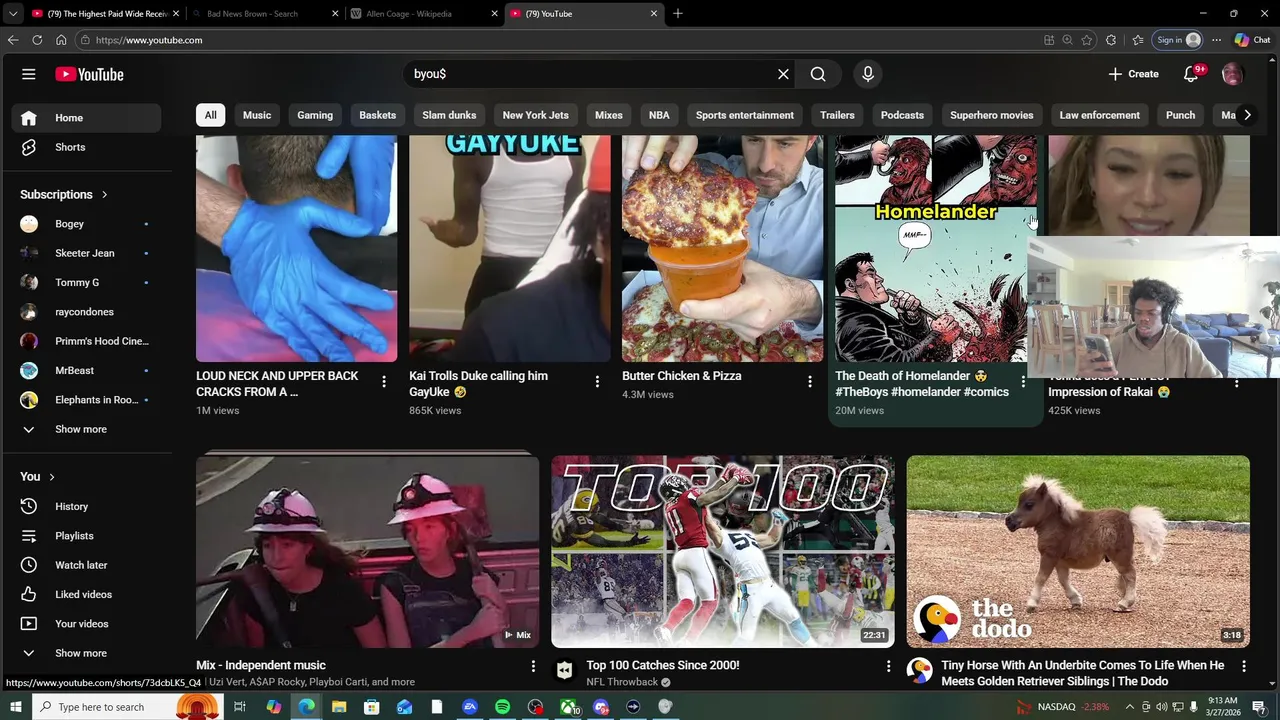
Task: Open the Skeeter Jean subscription
Action: click(x=86, y=253)
